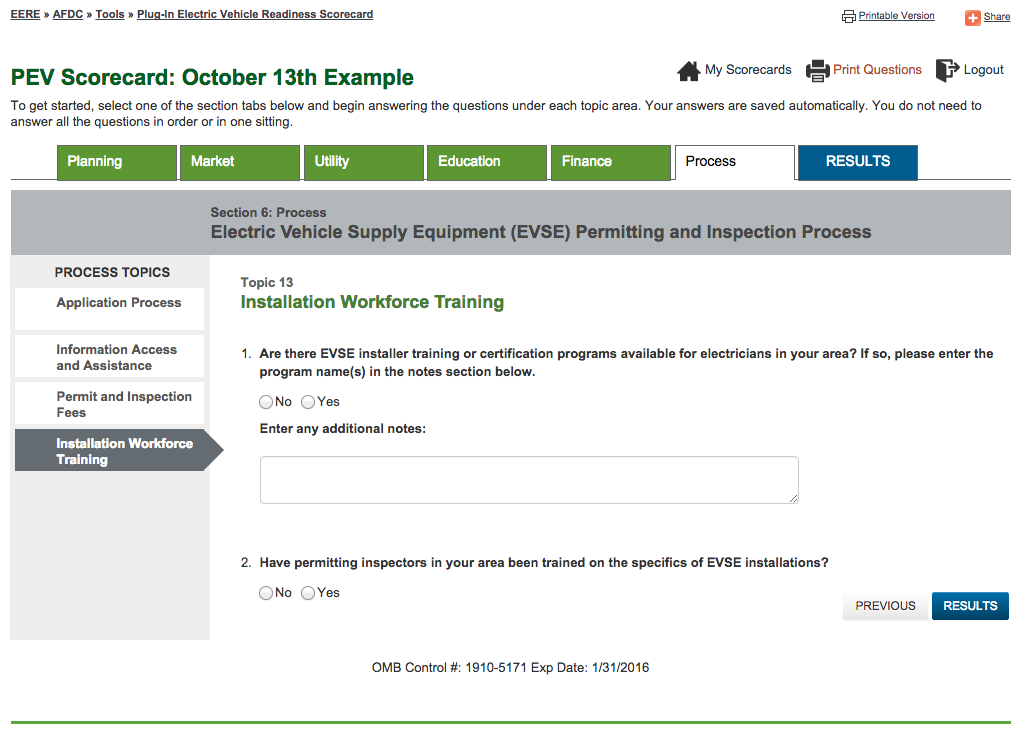Screen dimensions: 1031x732
Task: Click the home icon beside My Scorecards
Action: click(x=688, y=71)
